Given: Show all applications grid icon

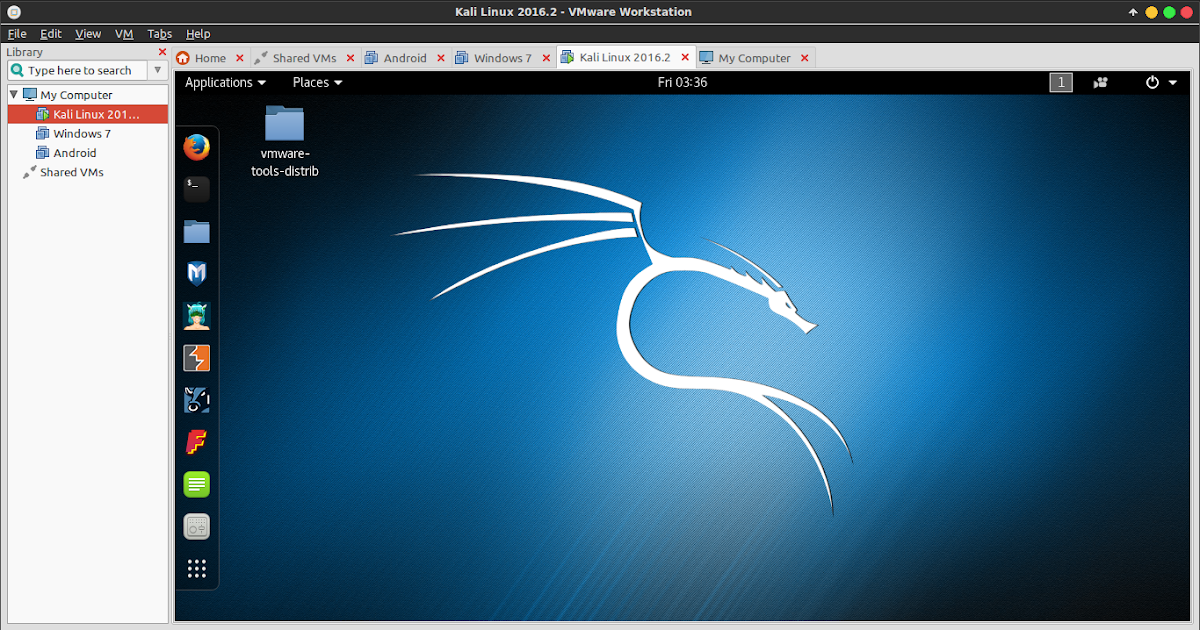Looking at the screenshot, I should coord(196,569).
